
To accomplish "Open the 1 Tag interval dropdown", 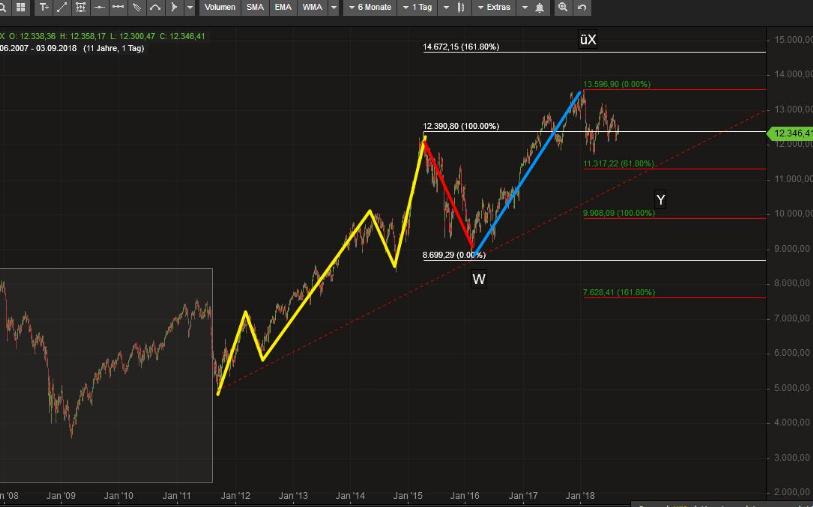I will tap(417, 7).
